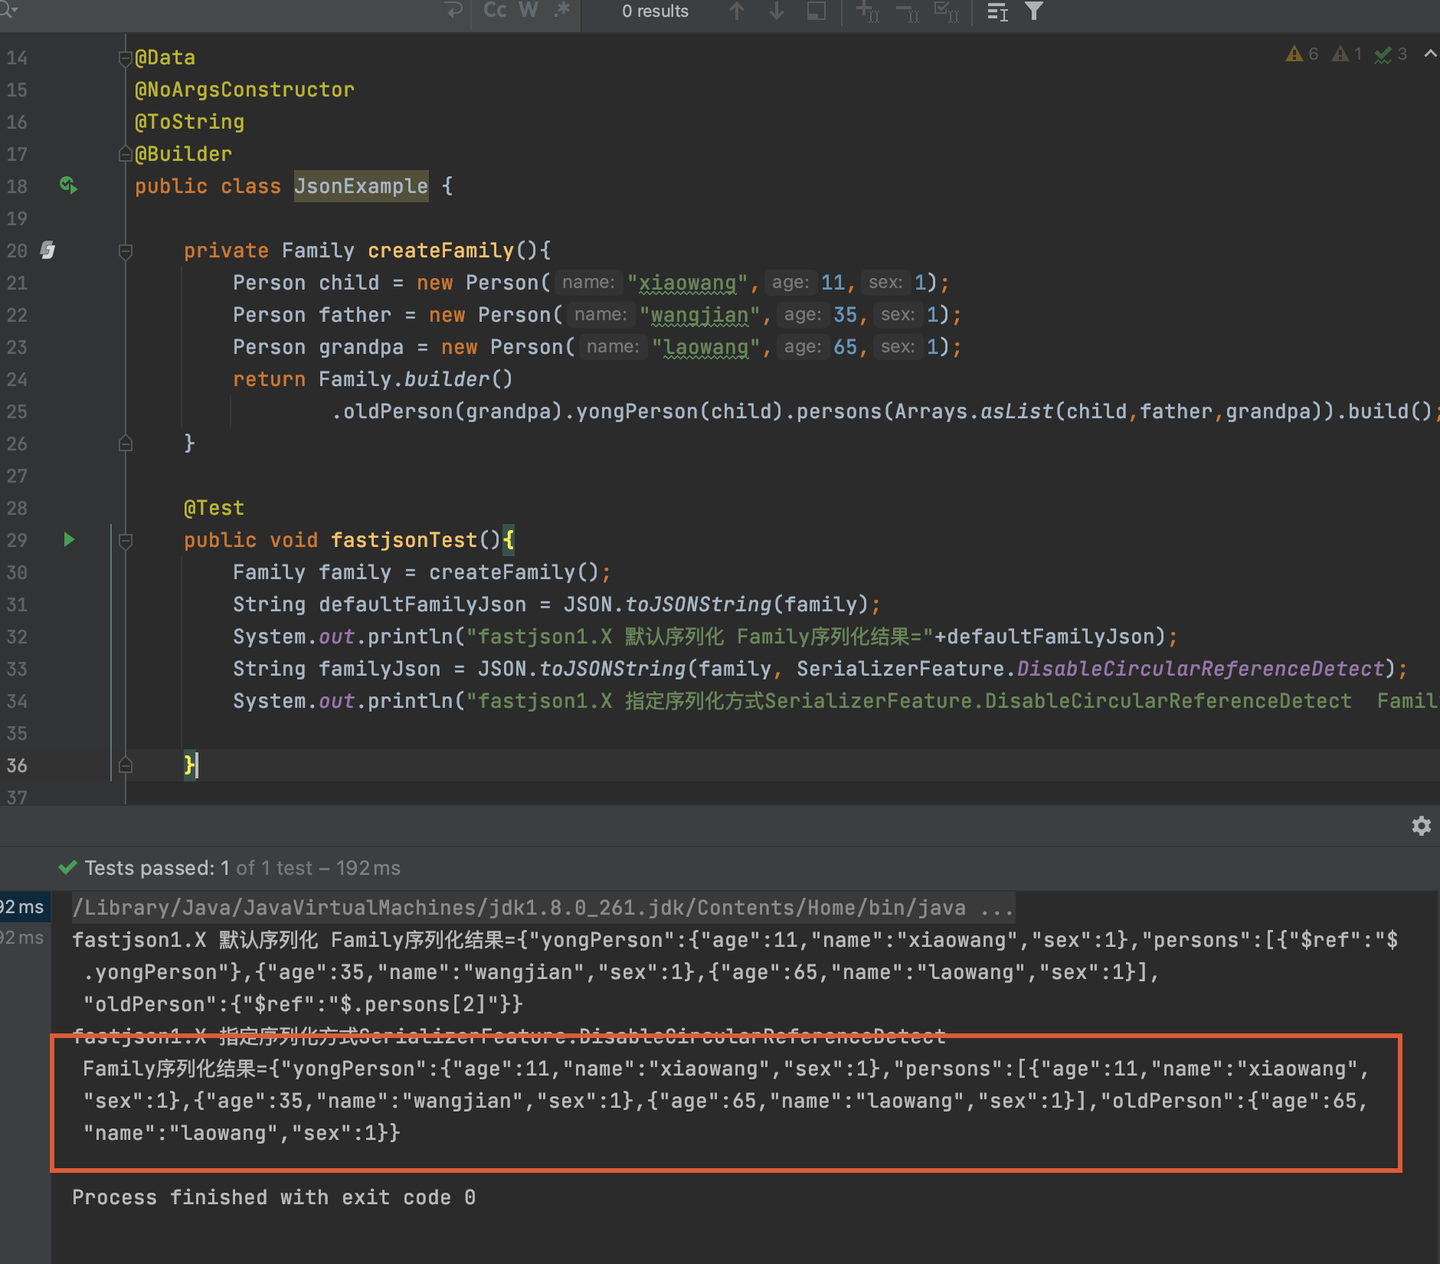
Task: Open the search results filter funnel
Action: tap(1034, 11)
